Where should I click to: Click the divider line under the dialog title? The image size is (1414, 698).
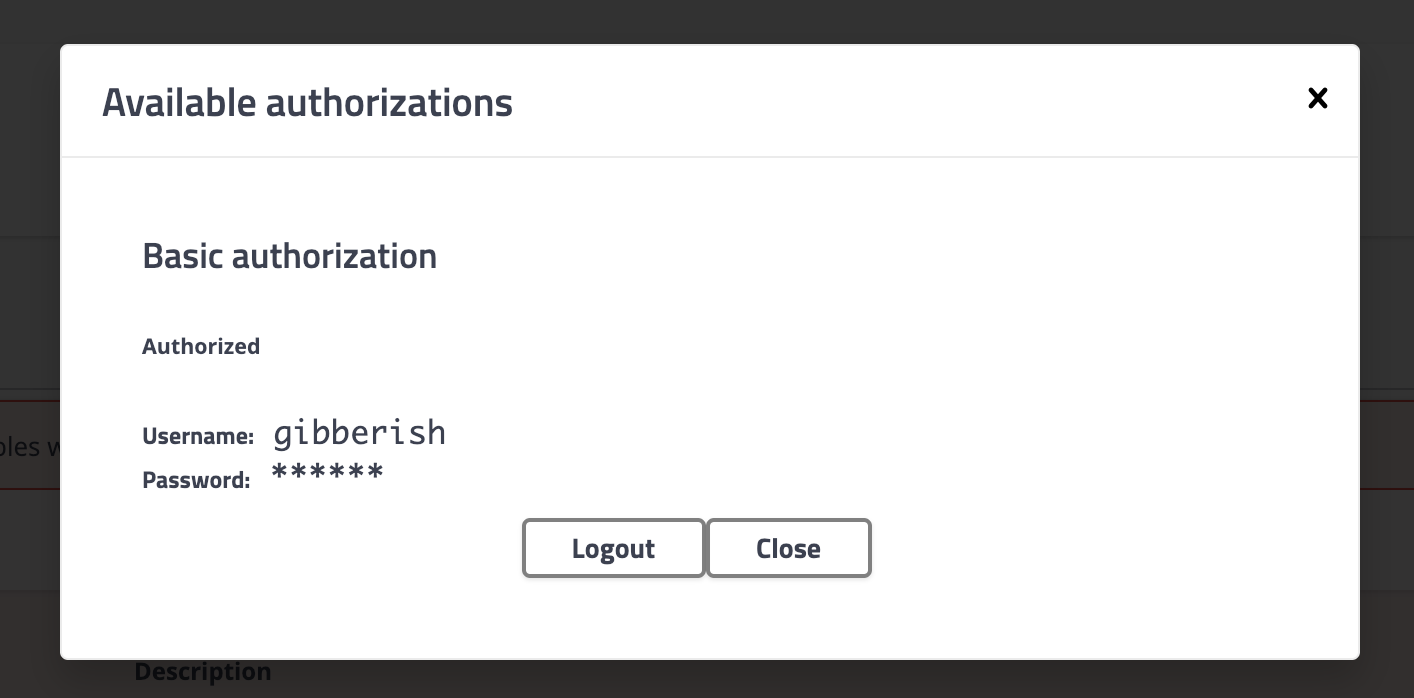point(710,157)
